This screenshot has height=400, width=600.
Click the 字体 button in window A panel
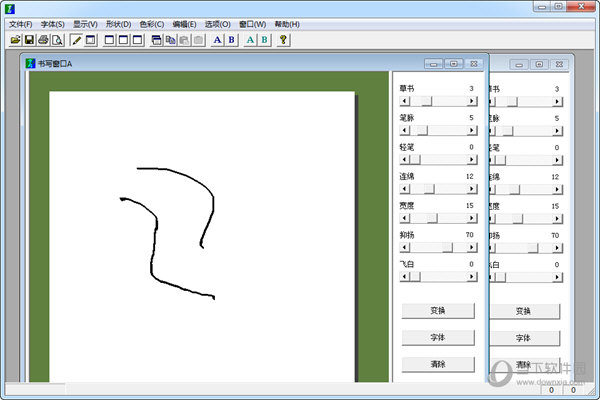437,338
